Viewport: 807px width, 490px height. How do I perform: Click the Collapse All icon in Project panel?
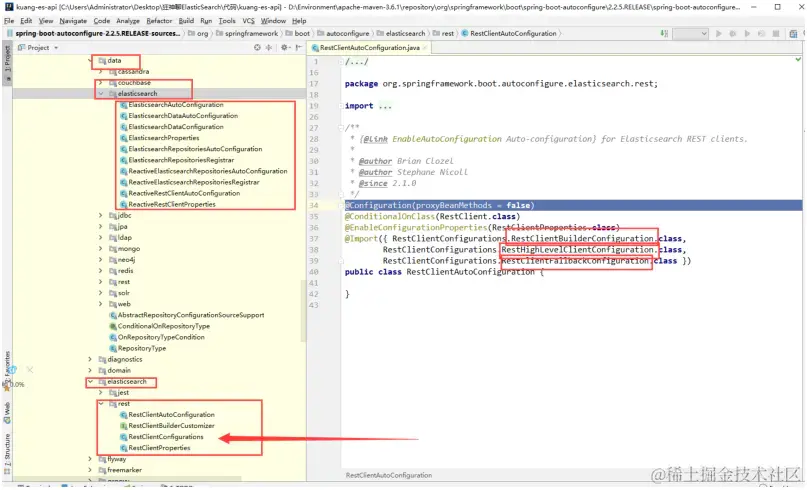point(269,47)
